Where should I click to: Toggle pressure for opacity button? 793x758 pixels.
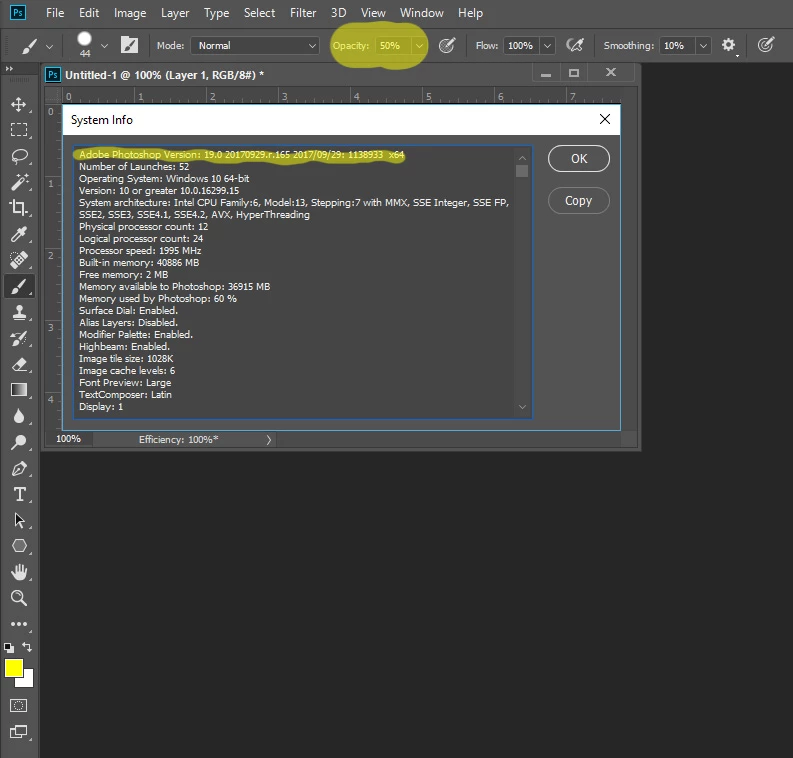tap(447, 46)
